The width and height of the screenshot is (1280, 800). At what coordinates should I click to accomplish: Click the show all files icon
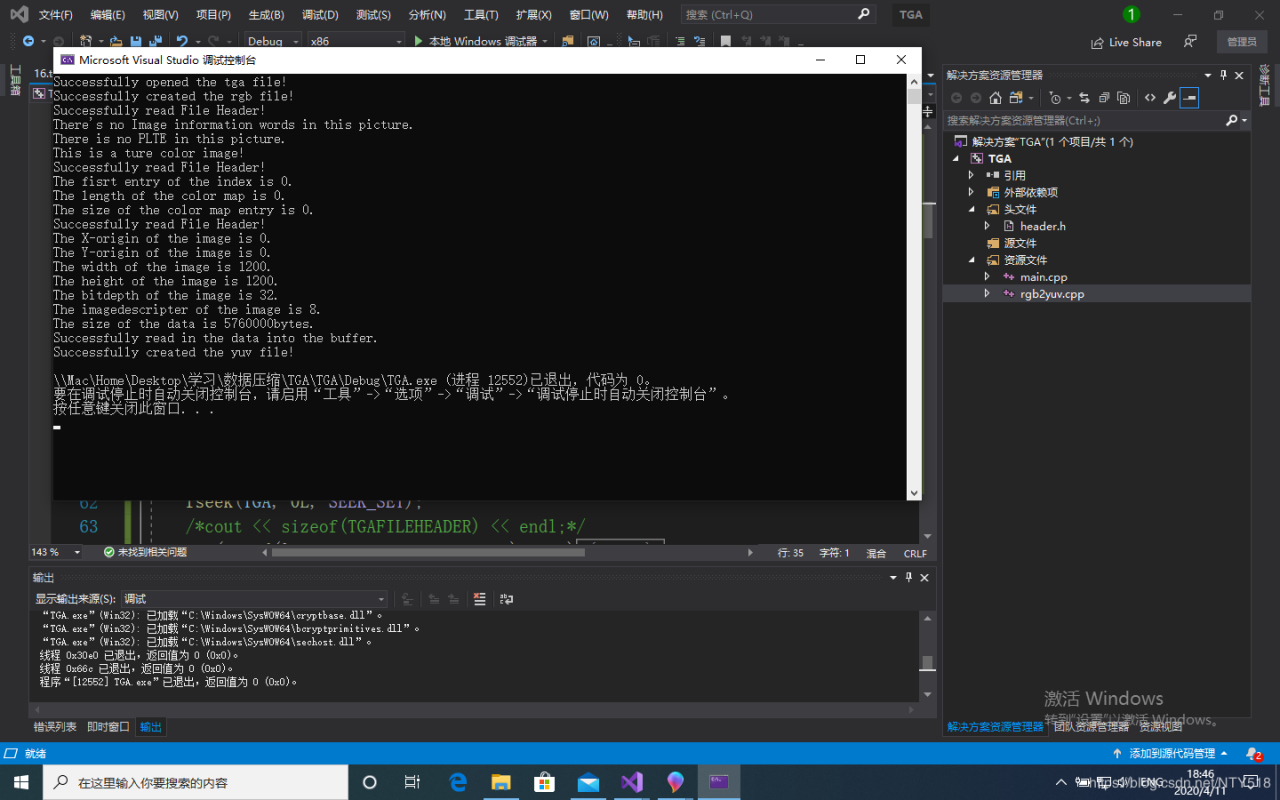pyautogui.click(x=1124, y=98)
